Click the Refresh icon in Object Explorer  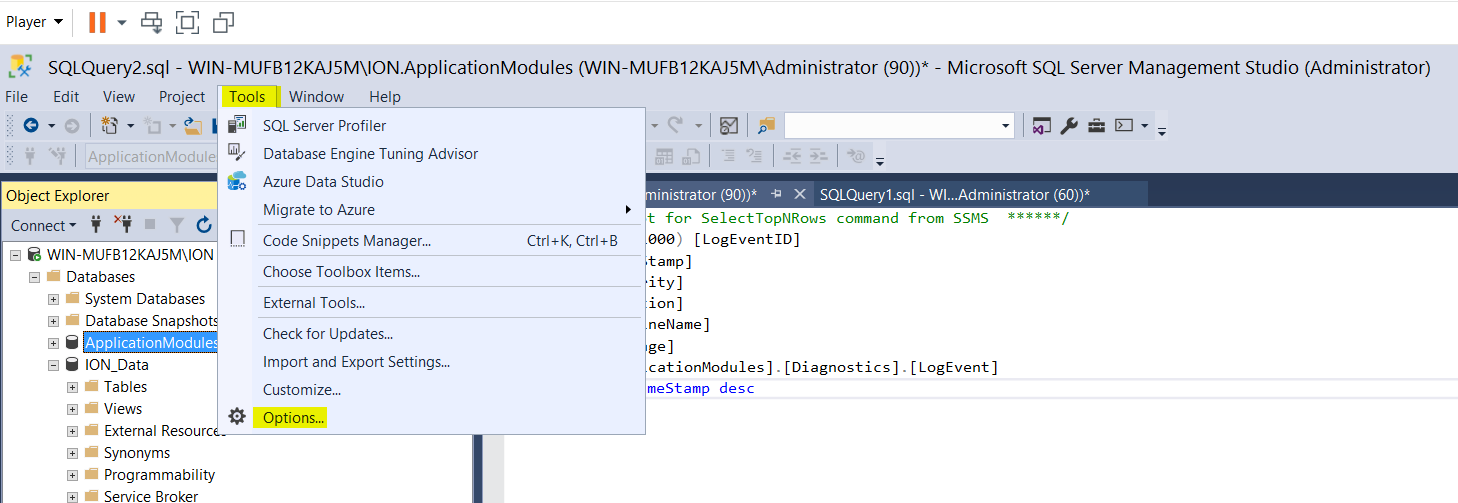(x=204, y=225)
